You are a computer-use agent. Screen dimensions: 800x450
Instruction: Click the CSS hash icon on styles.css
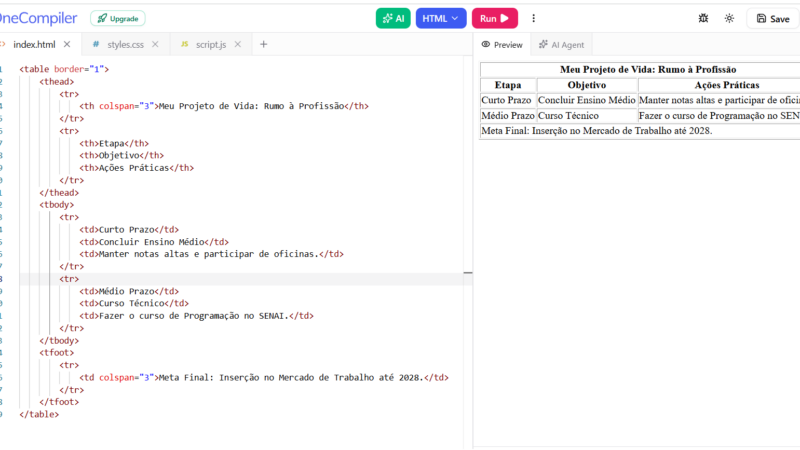pyautogui.click(x=96, y=44)
